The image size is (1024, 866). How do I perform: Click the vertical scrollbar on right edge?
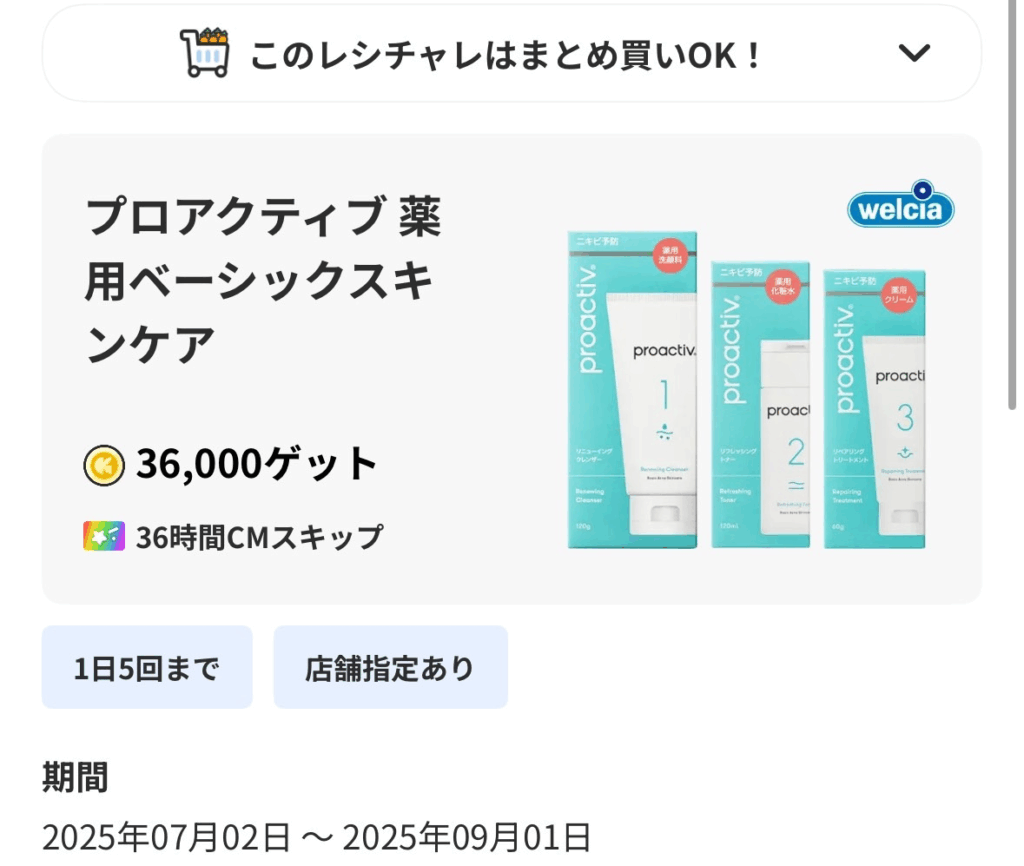click(1012, 204)
